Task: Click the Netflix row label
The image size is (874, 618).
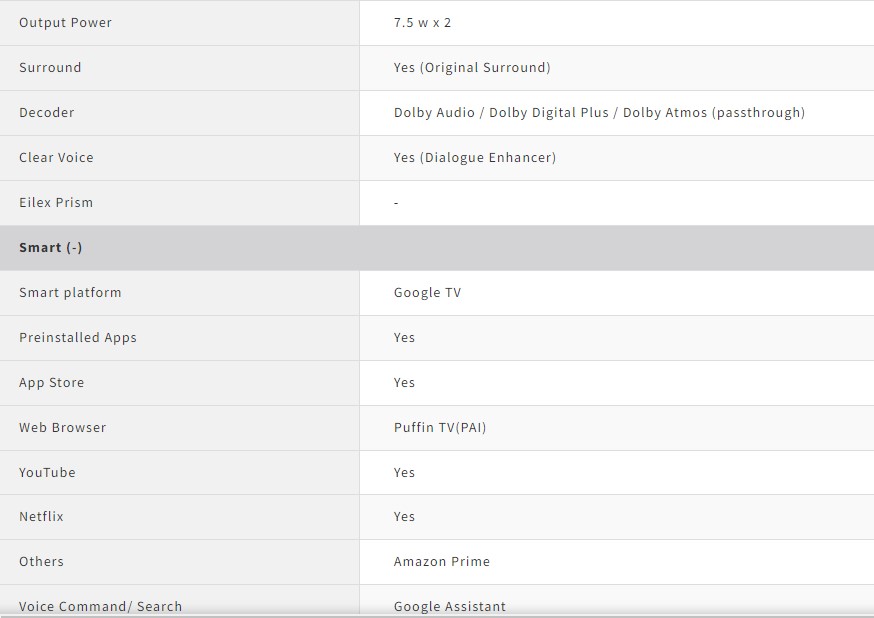Action: click(x=41, y=517)
